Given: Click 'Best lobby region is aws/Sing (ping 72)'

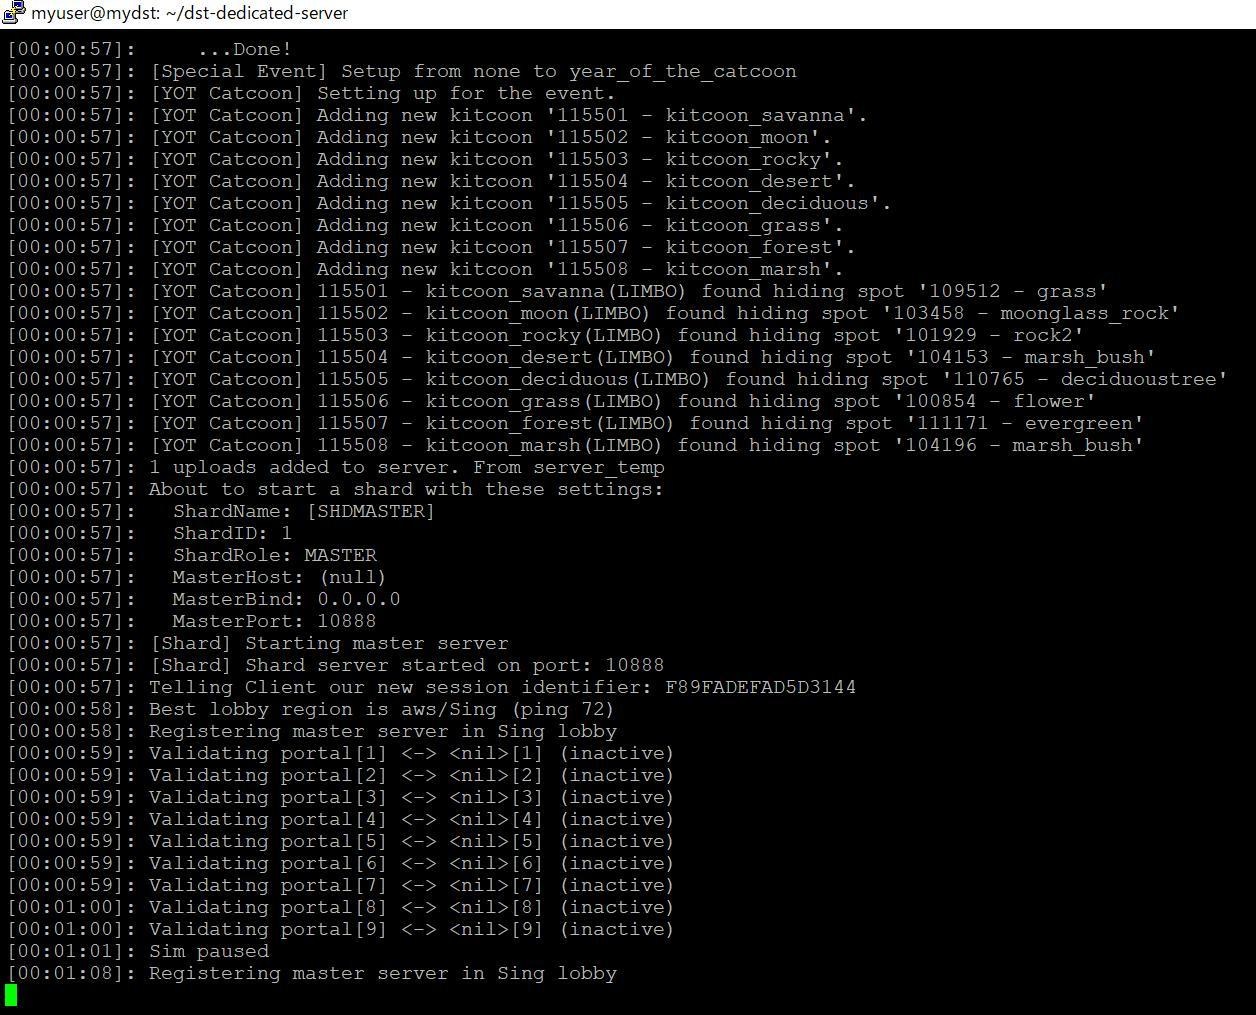Looking at the screenshot, I should [x=381, y=709].
